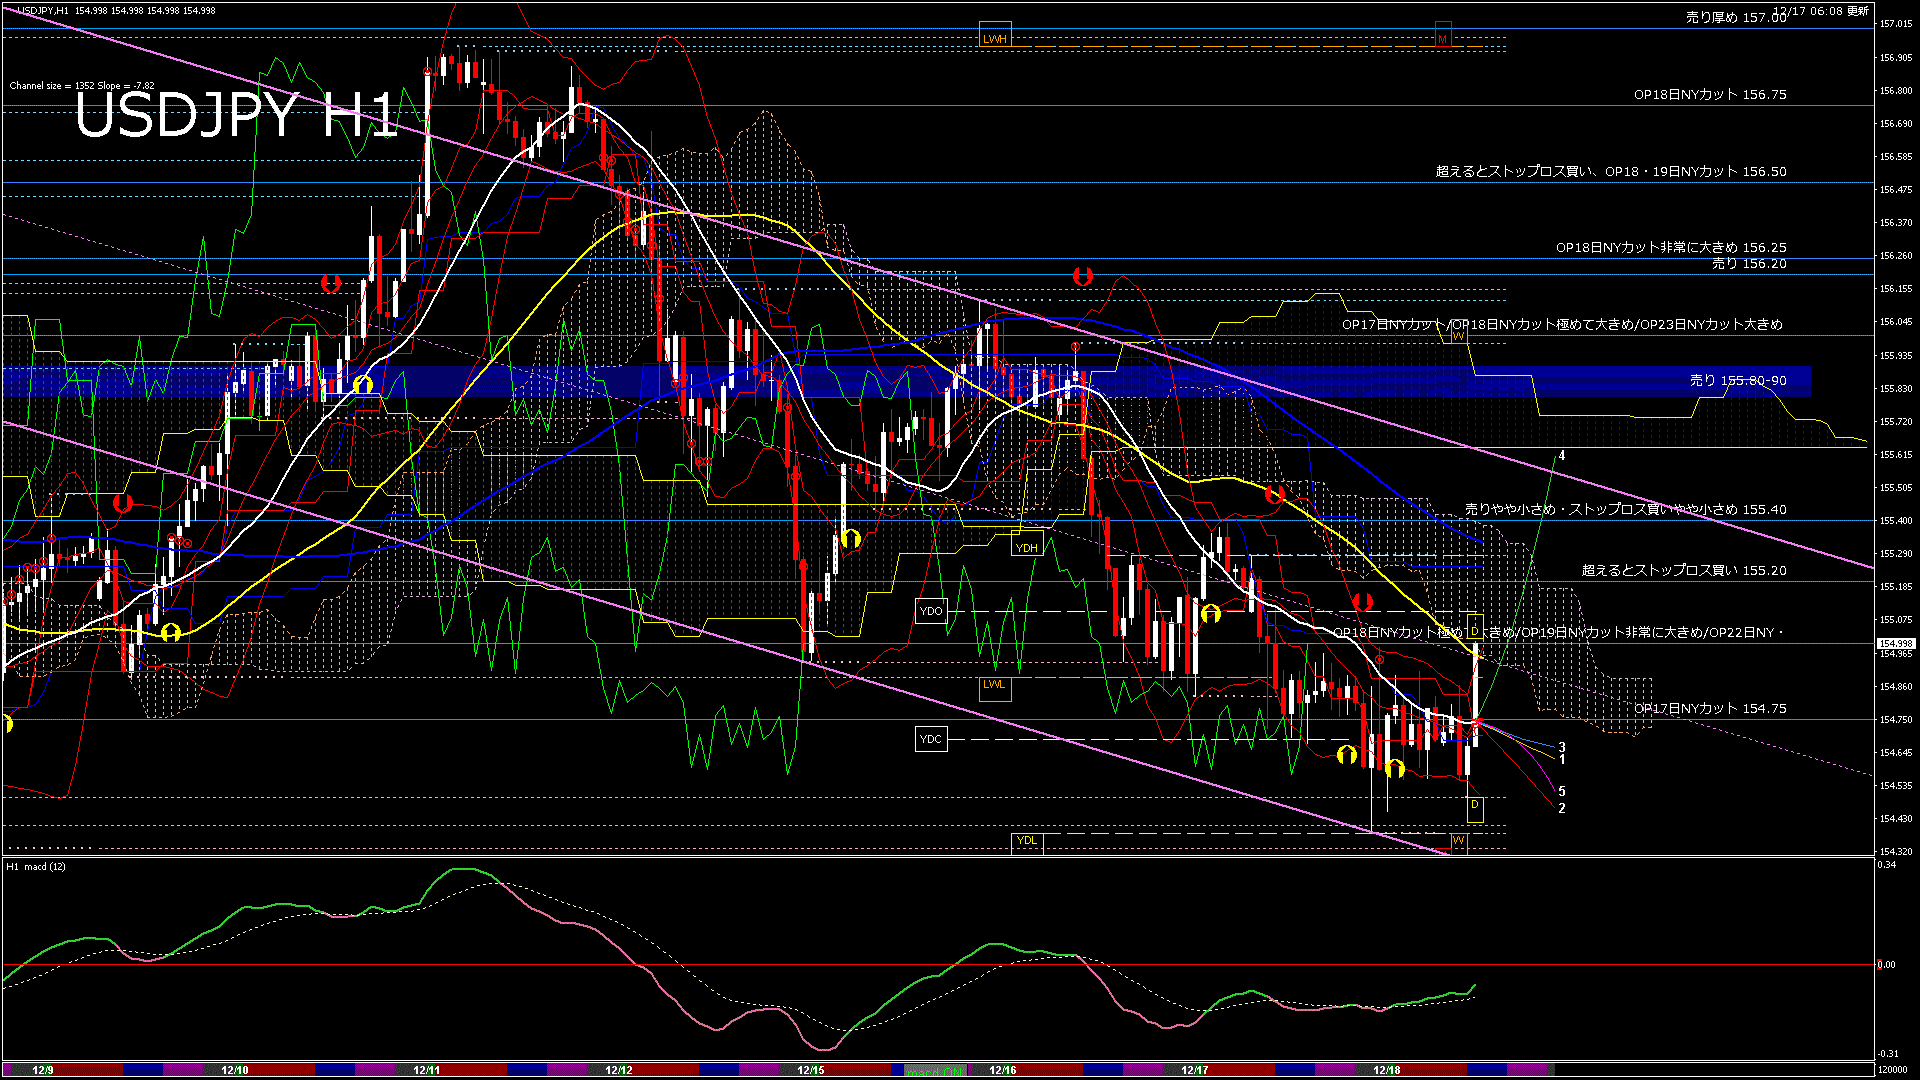This screenshot has height=1080, width=1920.
Task: Click the 12/18 date label on the timeline
Action: (1387, 1070)
